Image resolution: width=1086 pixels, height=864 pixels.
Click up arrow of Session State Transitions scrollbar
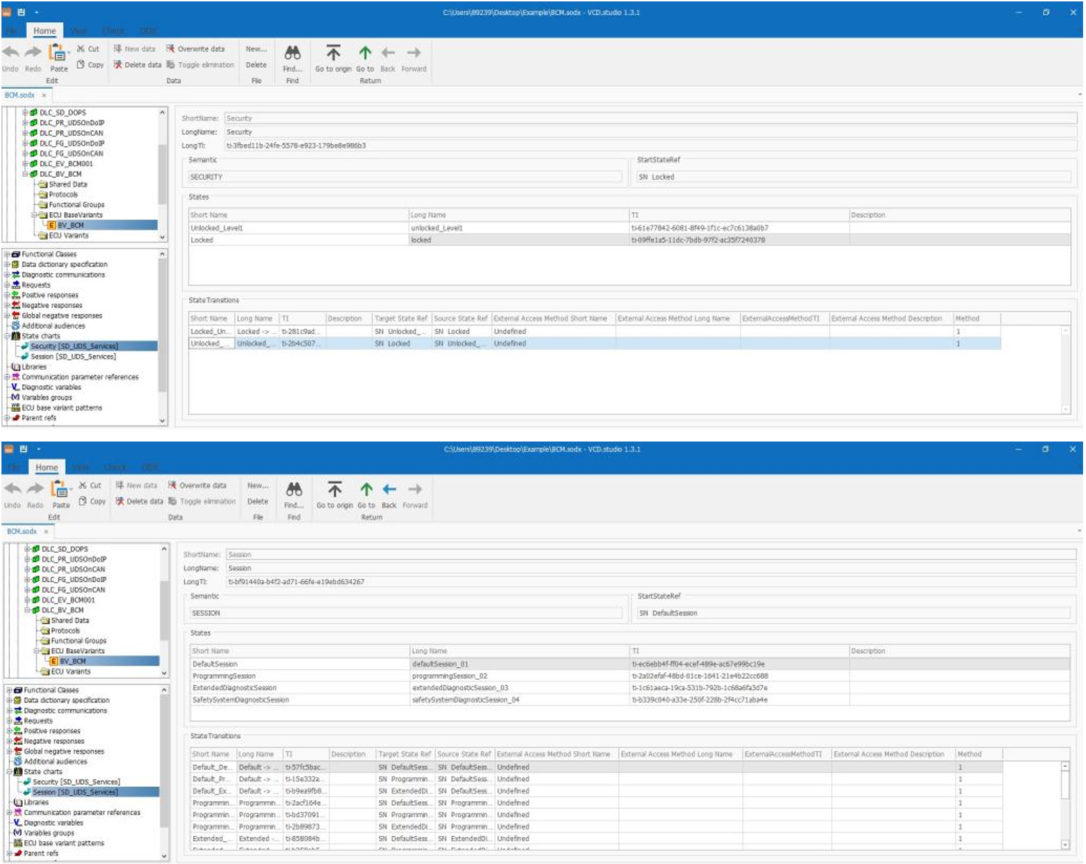pyautogui.click(x=1065, y=766)
